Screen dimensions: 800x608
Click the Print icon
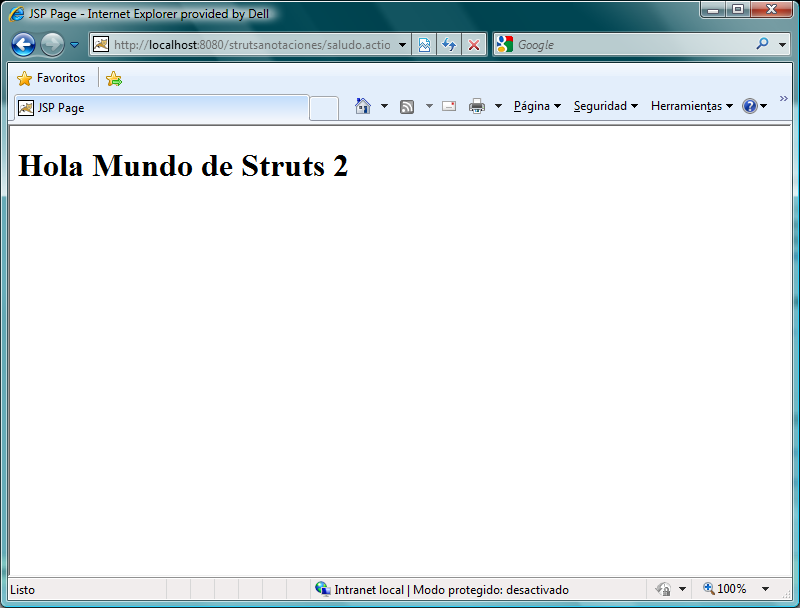point(478,105)
